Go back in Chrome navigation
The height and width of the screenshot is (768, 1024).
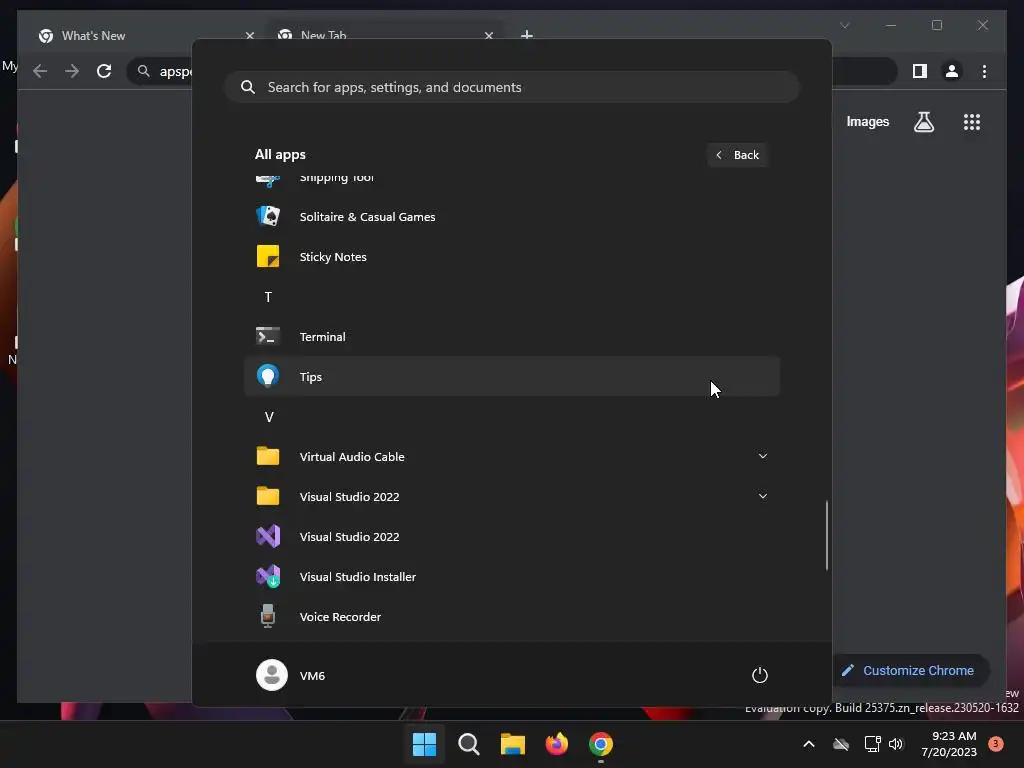coord(40,71)
